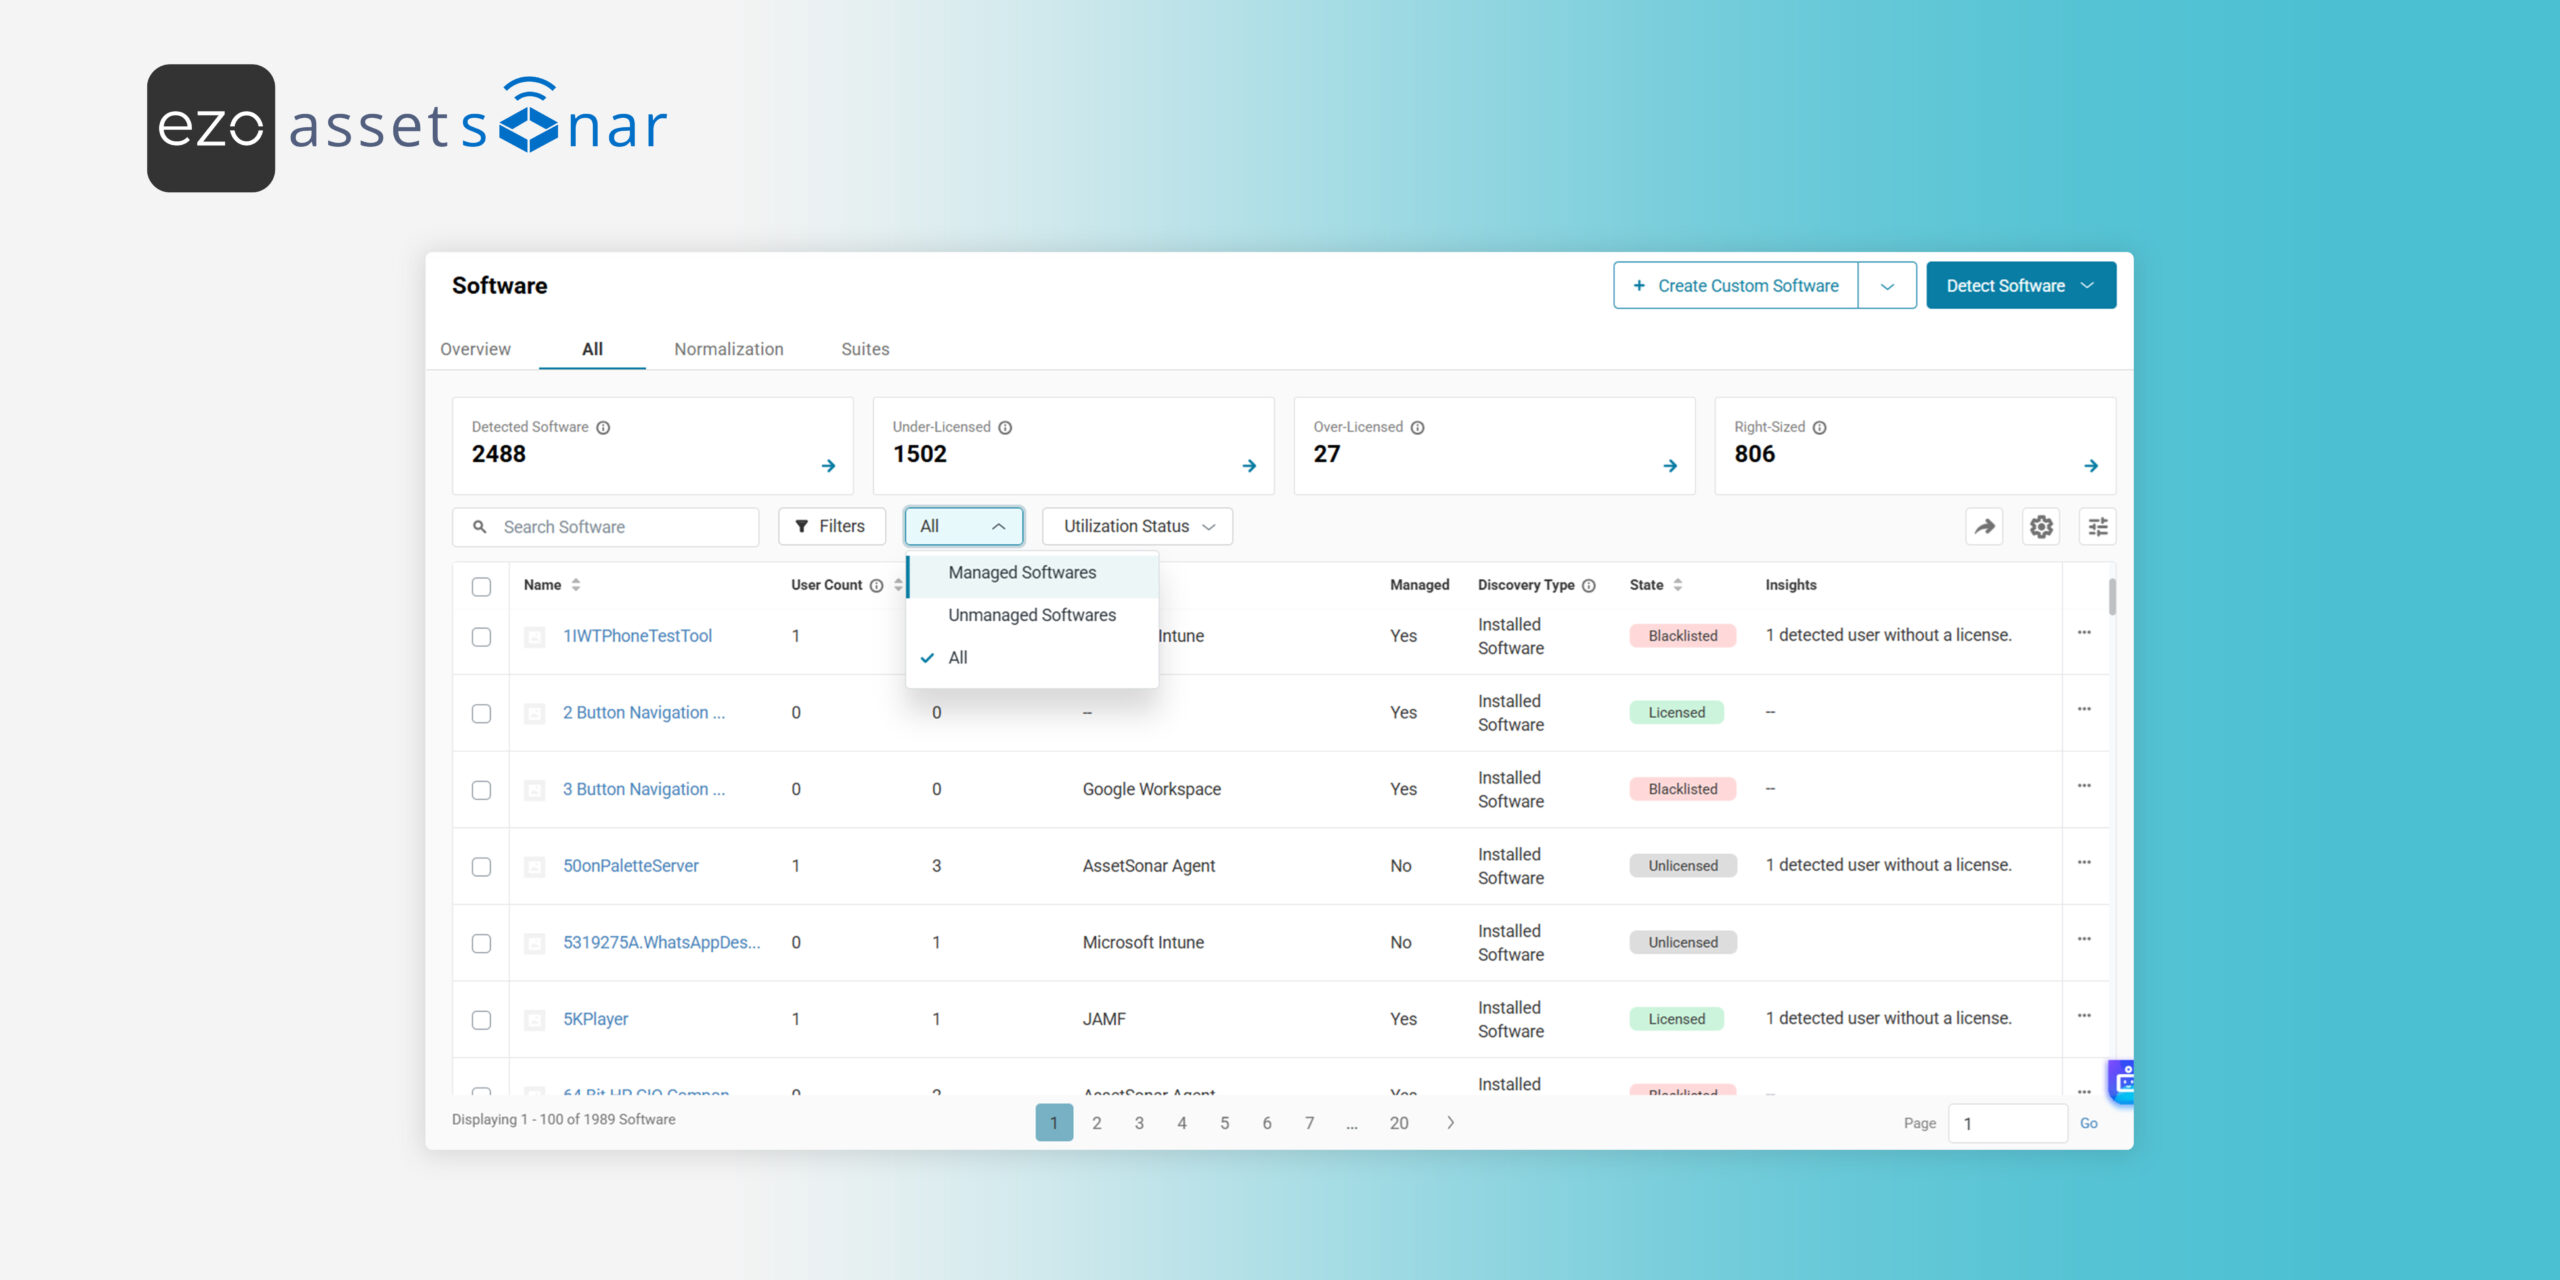Viewport: 2560px width, 1280px height.
Task: Select the 50onPaletteServer row checkbox
Action: (x=481, y=867)
